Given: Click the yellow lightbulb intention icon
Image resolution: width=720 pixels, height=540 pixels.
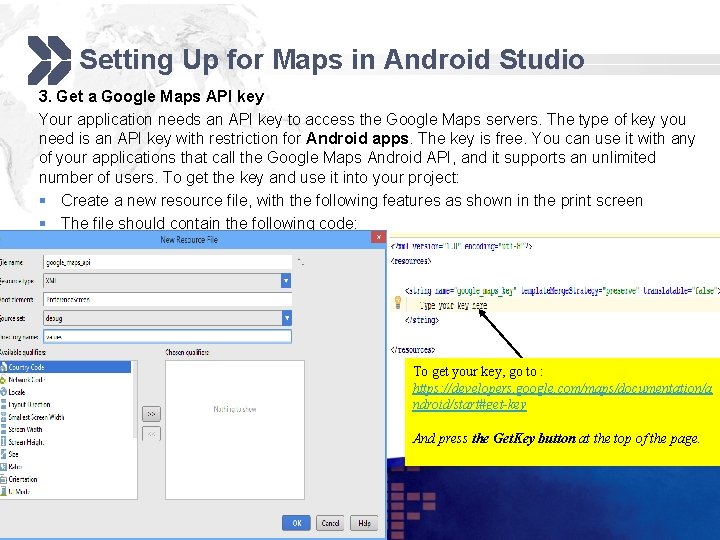Looking at the screenshot, I should 398,302.
